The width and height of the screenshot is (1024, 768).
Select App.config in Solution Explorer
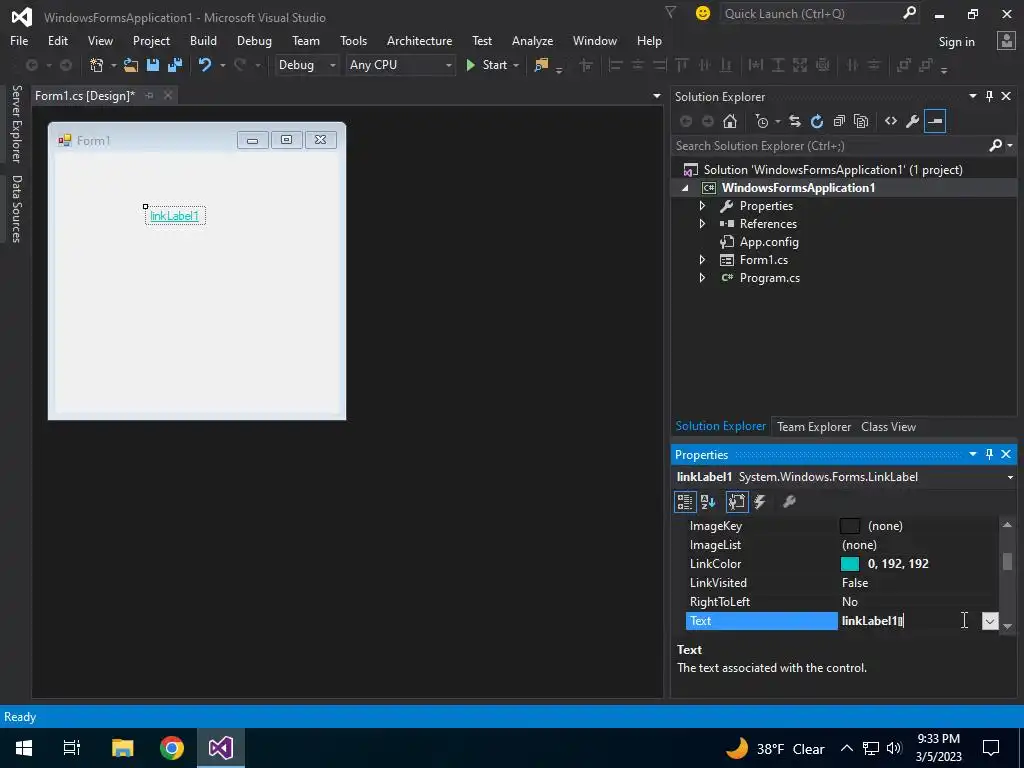[769, 242]
